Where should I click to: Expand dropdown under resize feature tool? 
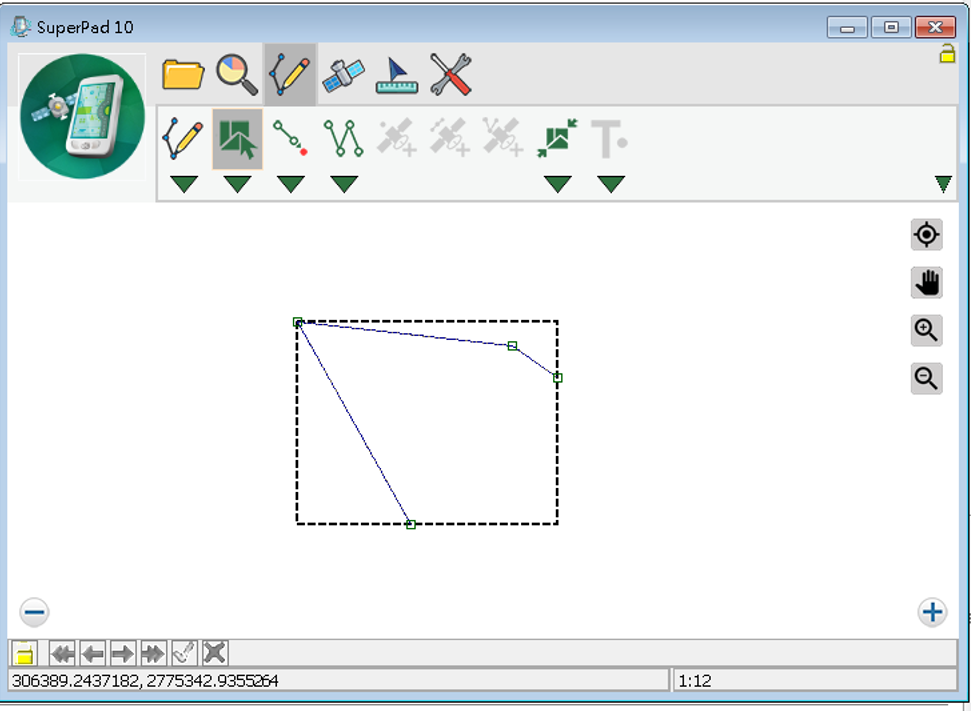click(x=558, y=184)
